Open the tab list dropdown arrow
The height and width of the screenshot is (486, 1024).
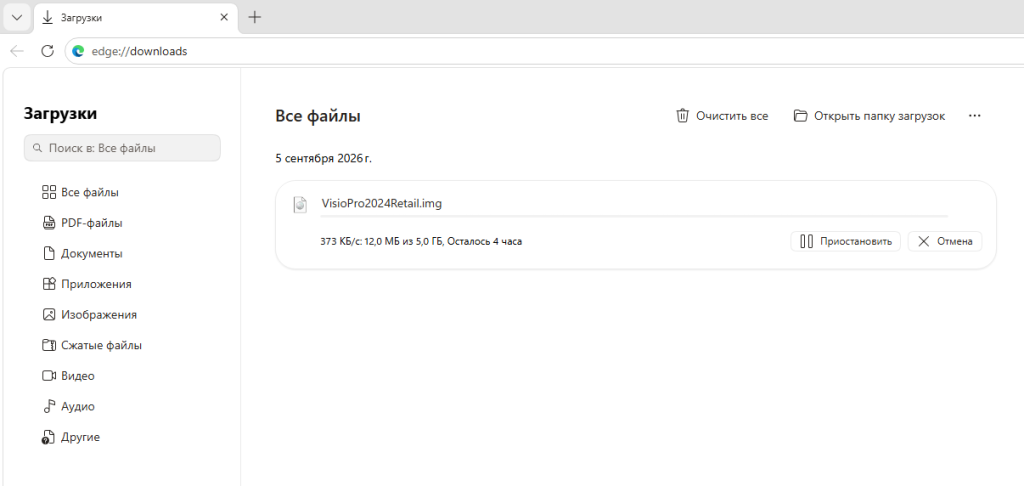17,18
